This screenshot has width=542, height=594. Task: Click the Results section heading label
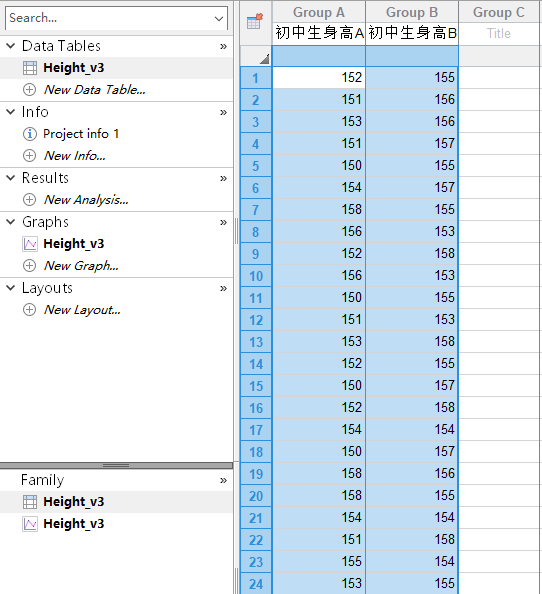pos(45,178)
